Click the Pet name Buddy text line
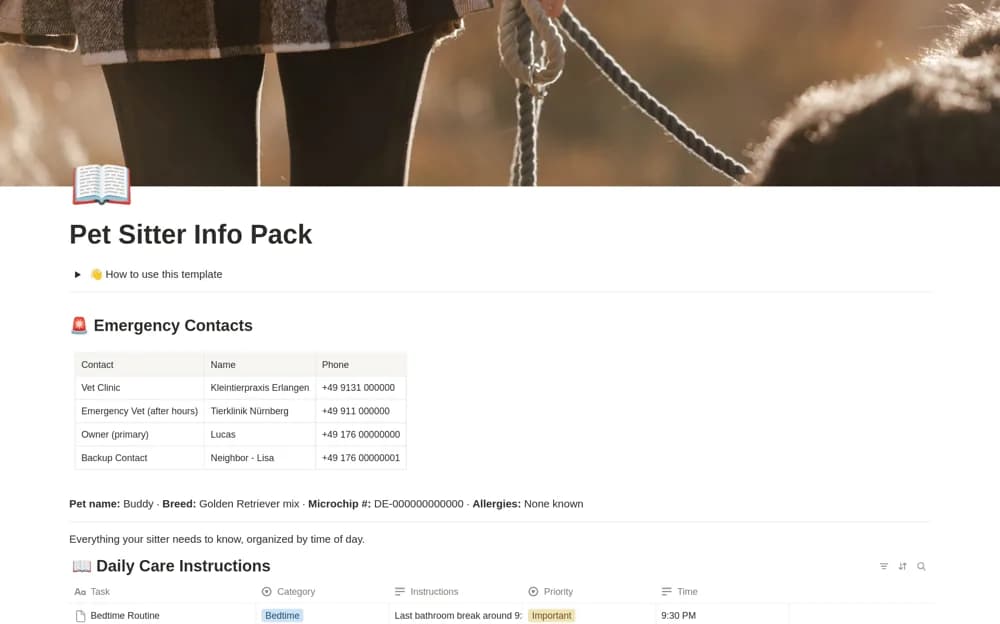Screen dimensions: 1000x624 pos(326,503)
